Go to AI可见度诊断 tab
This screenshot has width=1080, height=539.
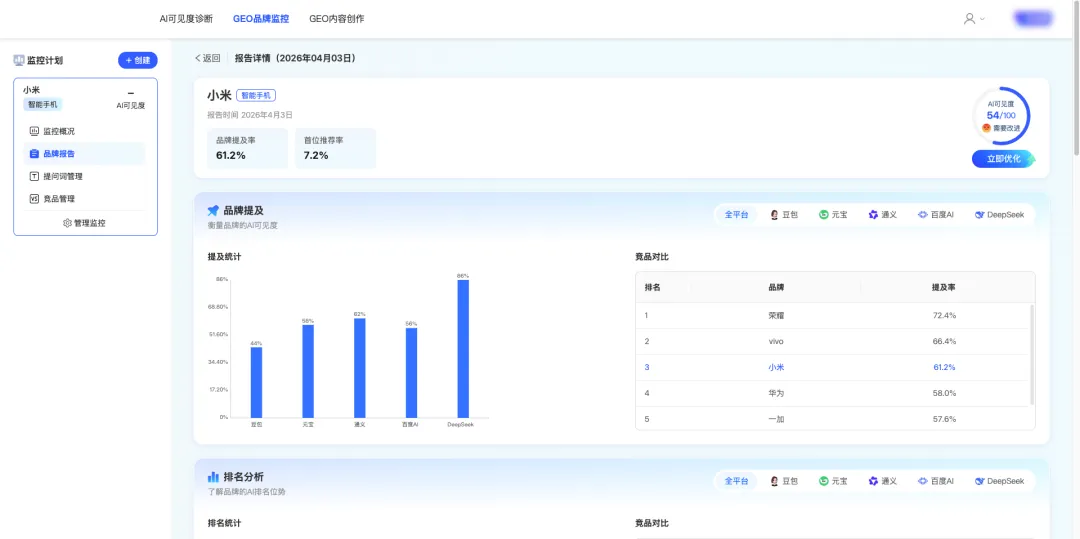pyautogui.click(x=186, y=19)
